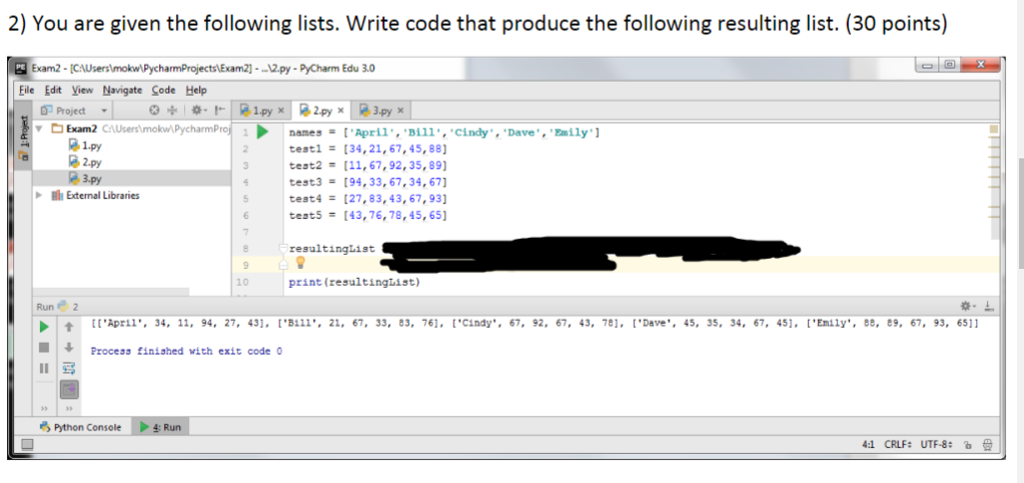1024x483 pixels.
Task: Click the names list assignment line
Action: 444,133
